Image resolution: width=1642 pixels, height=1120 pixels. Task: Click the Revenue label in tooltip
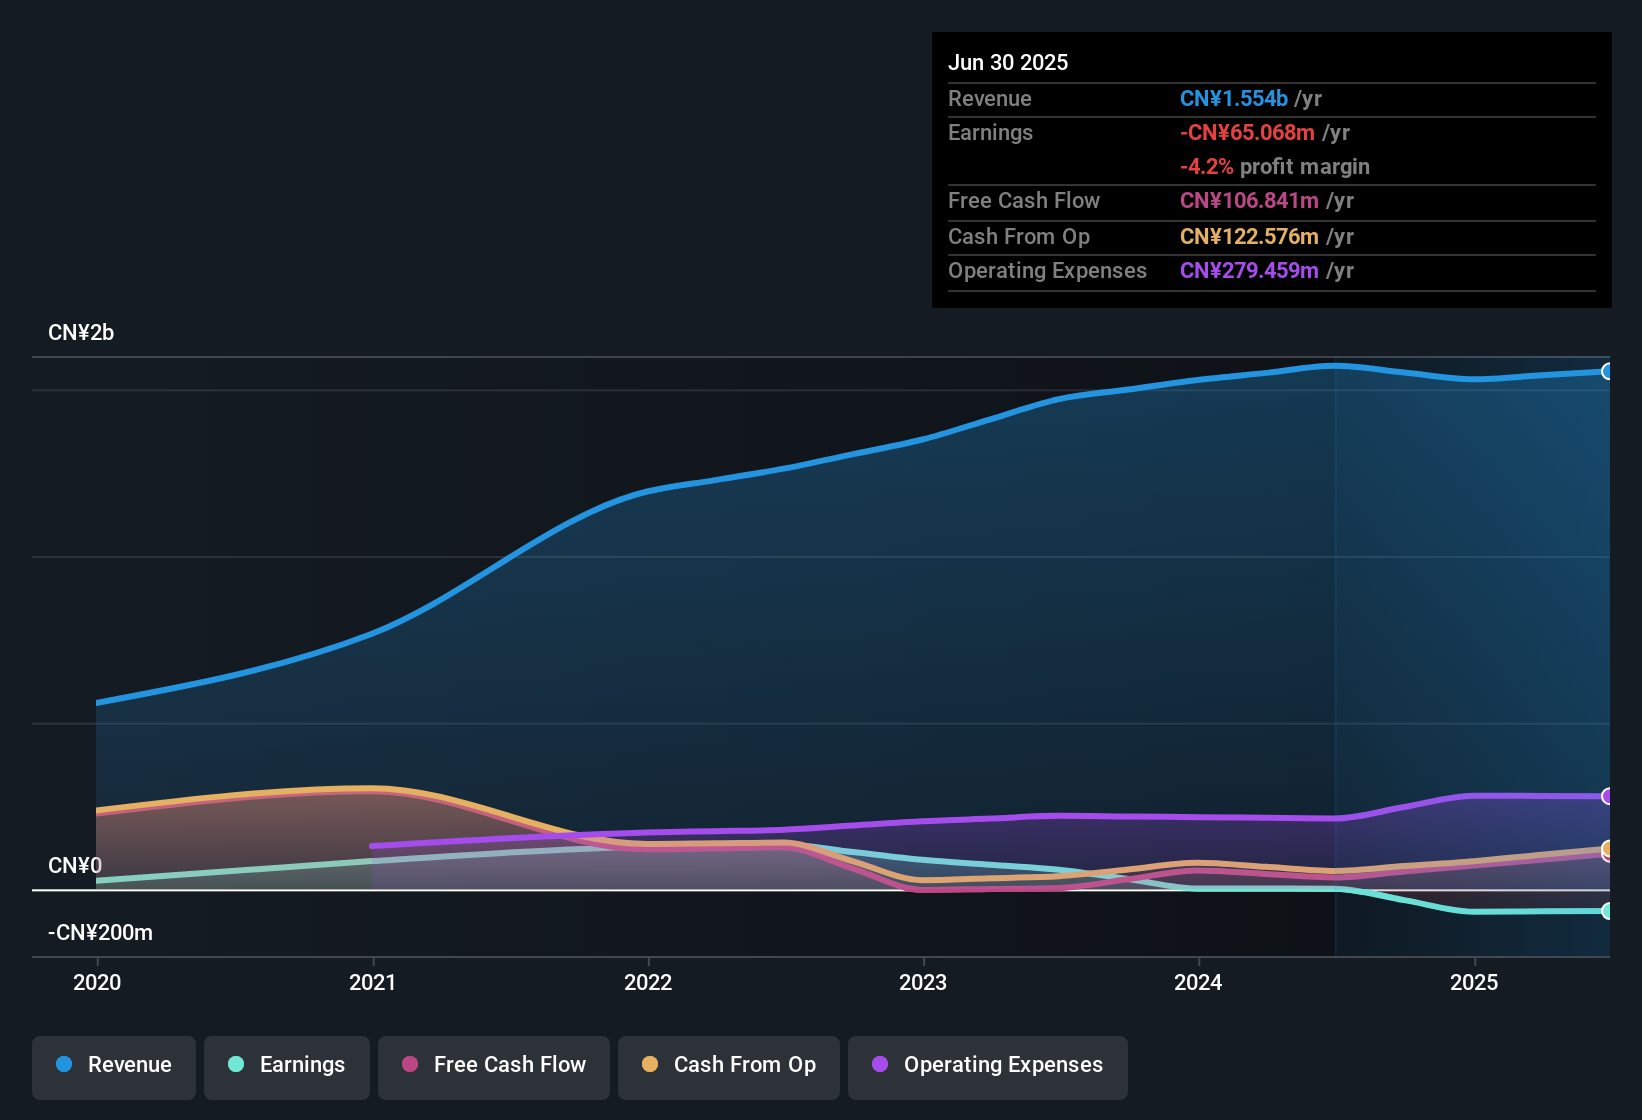990,99
